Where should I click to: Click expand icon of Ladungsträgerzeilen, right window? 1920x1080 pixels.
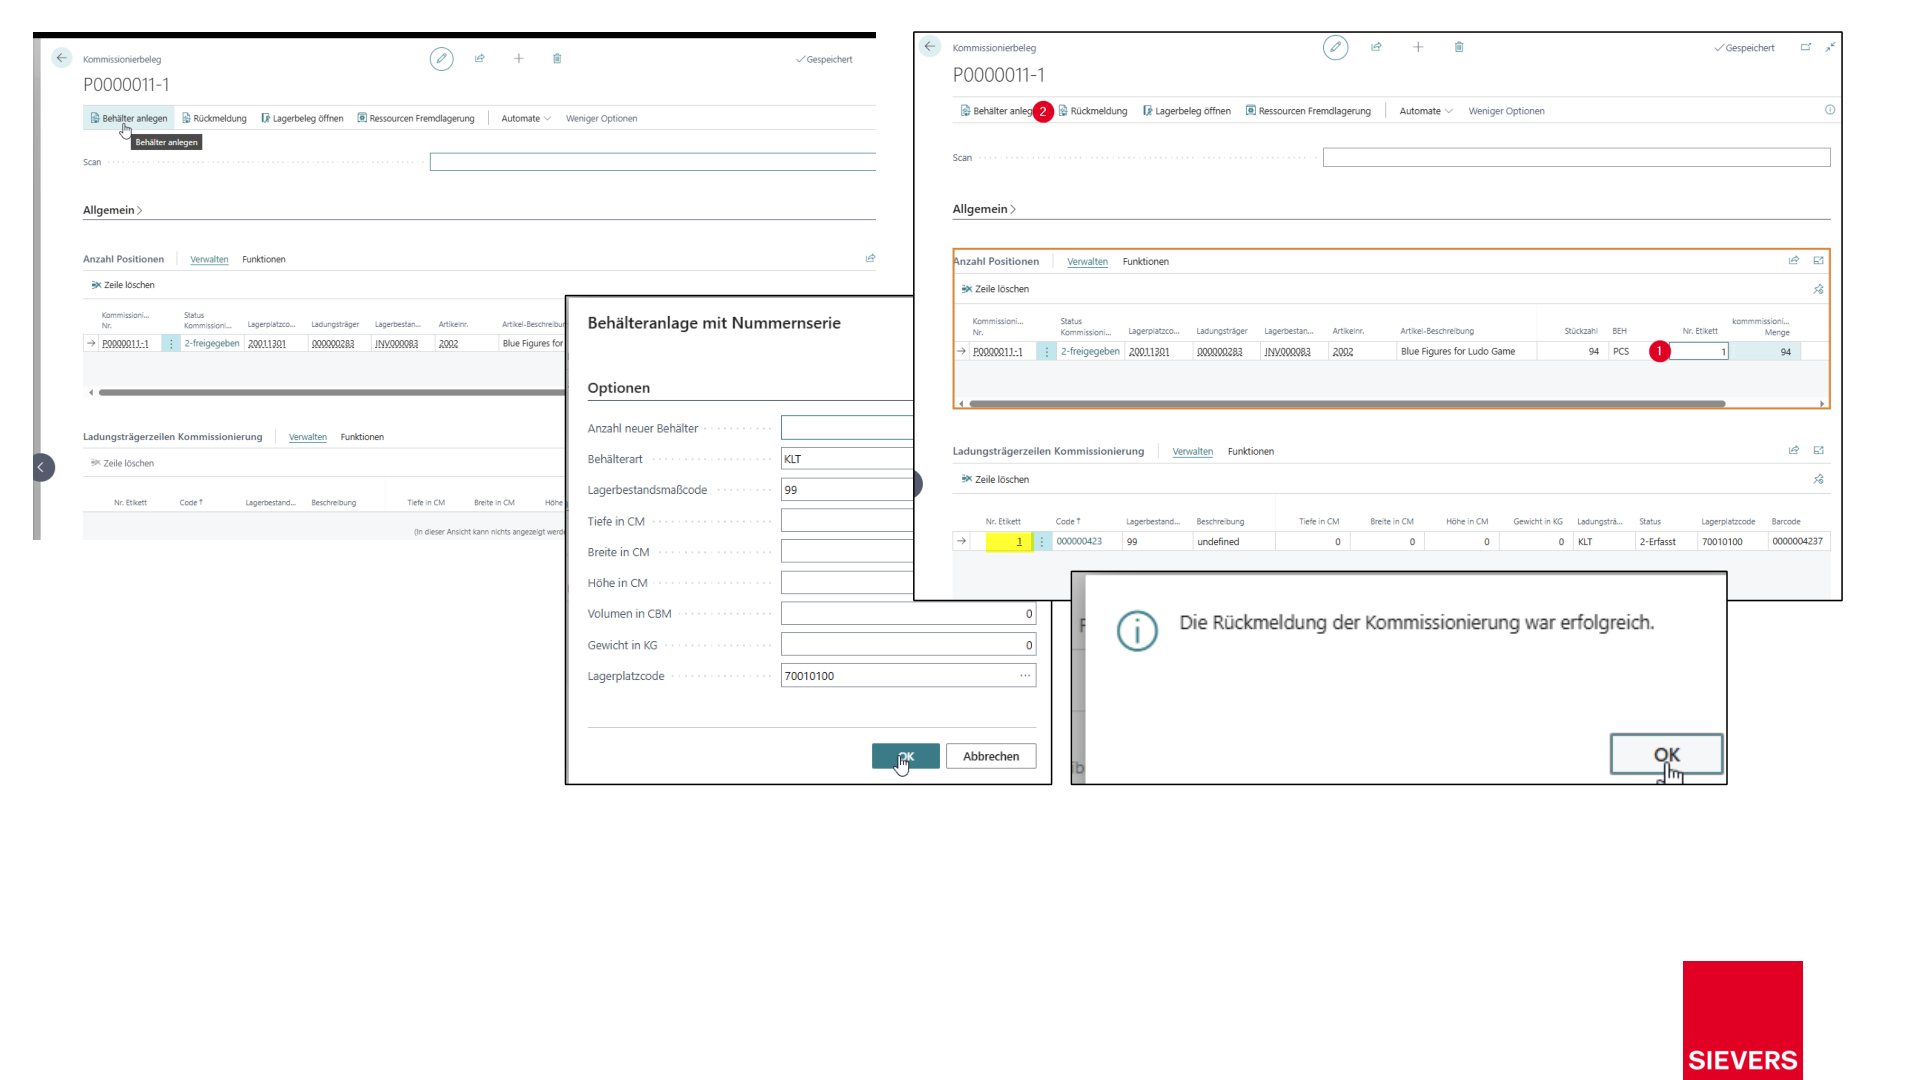tap(1818, 451)
